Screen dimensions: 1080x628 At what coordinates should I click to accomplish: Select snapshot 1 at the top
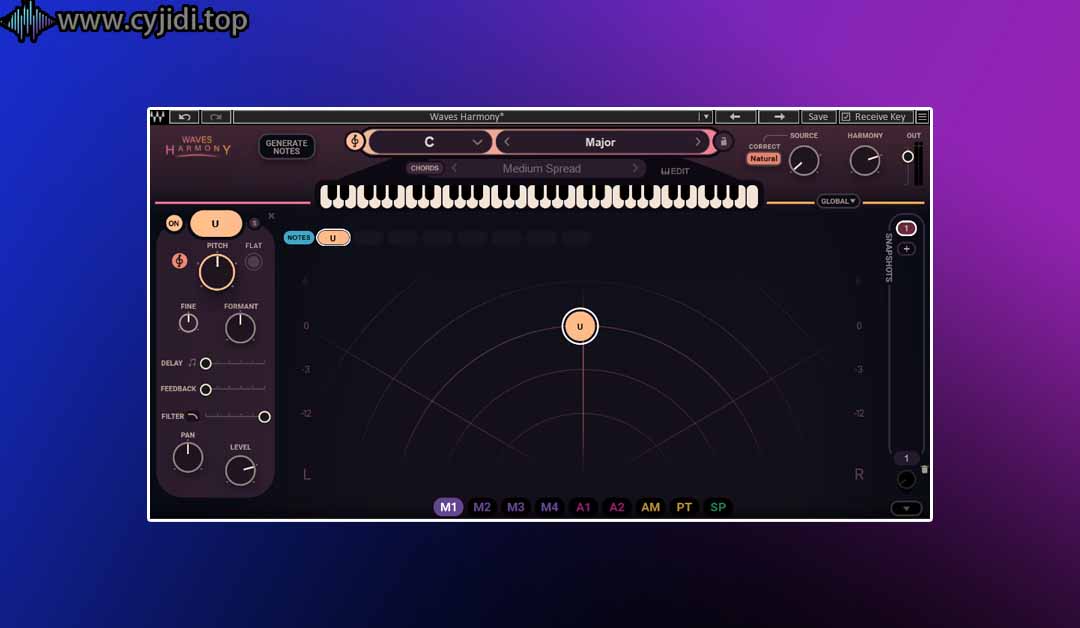906,228
